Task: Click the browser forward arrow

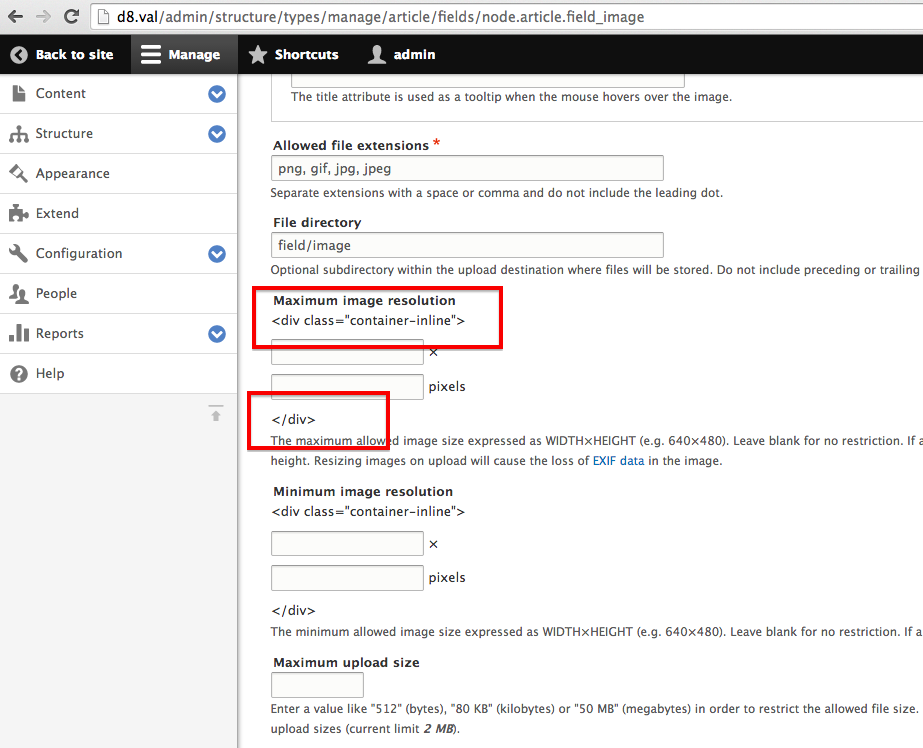Action: pos(44,16)
